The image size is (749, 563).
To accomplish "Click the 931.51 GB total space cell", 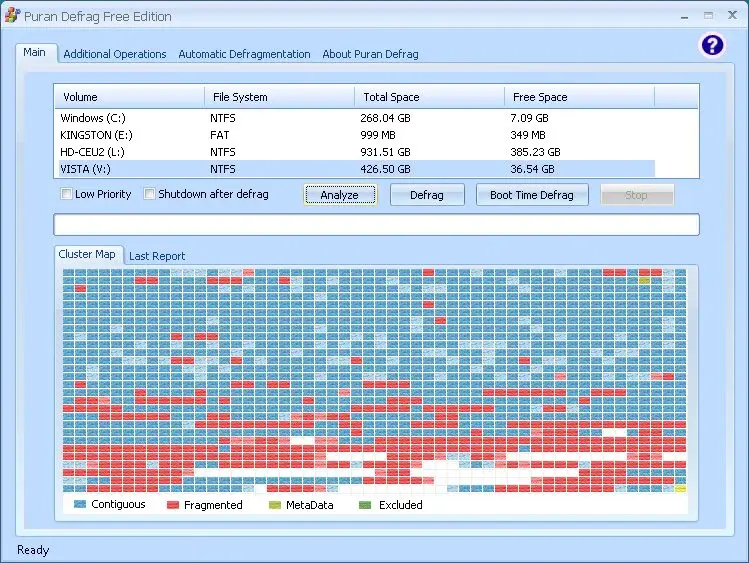I will [x=385, y=152].
